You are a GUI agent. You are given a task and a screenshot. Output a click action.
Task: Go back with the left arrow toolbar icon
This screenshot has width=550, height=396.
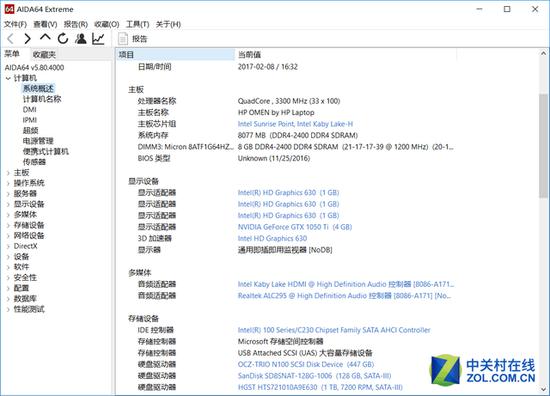(x=11, y=39)
